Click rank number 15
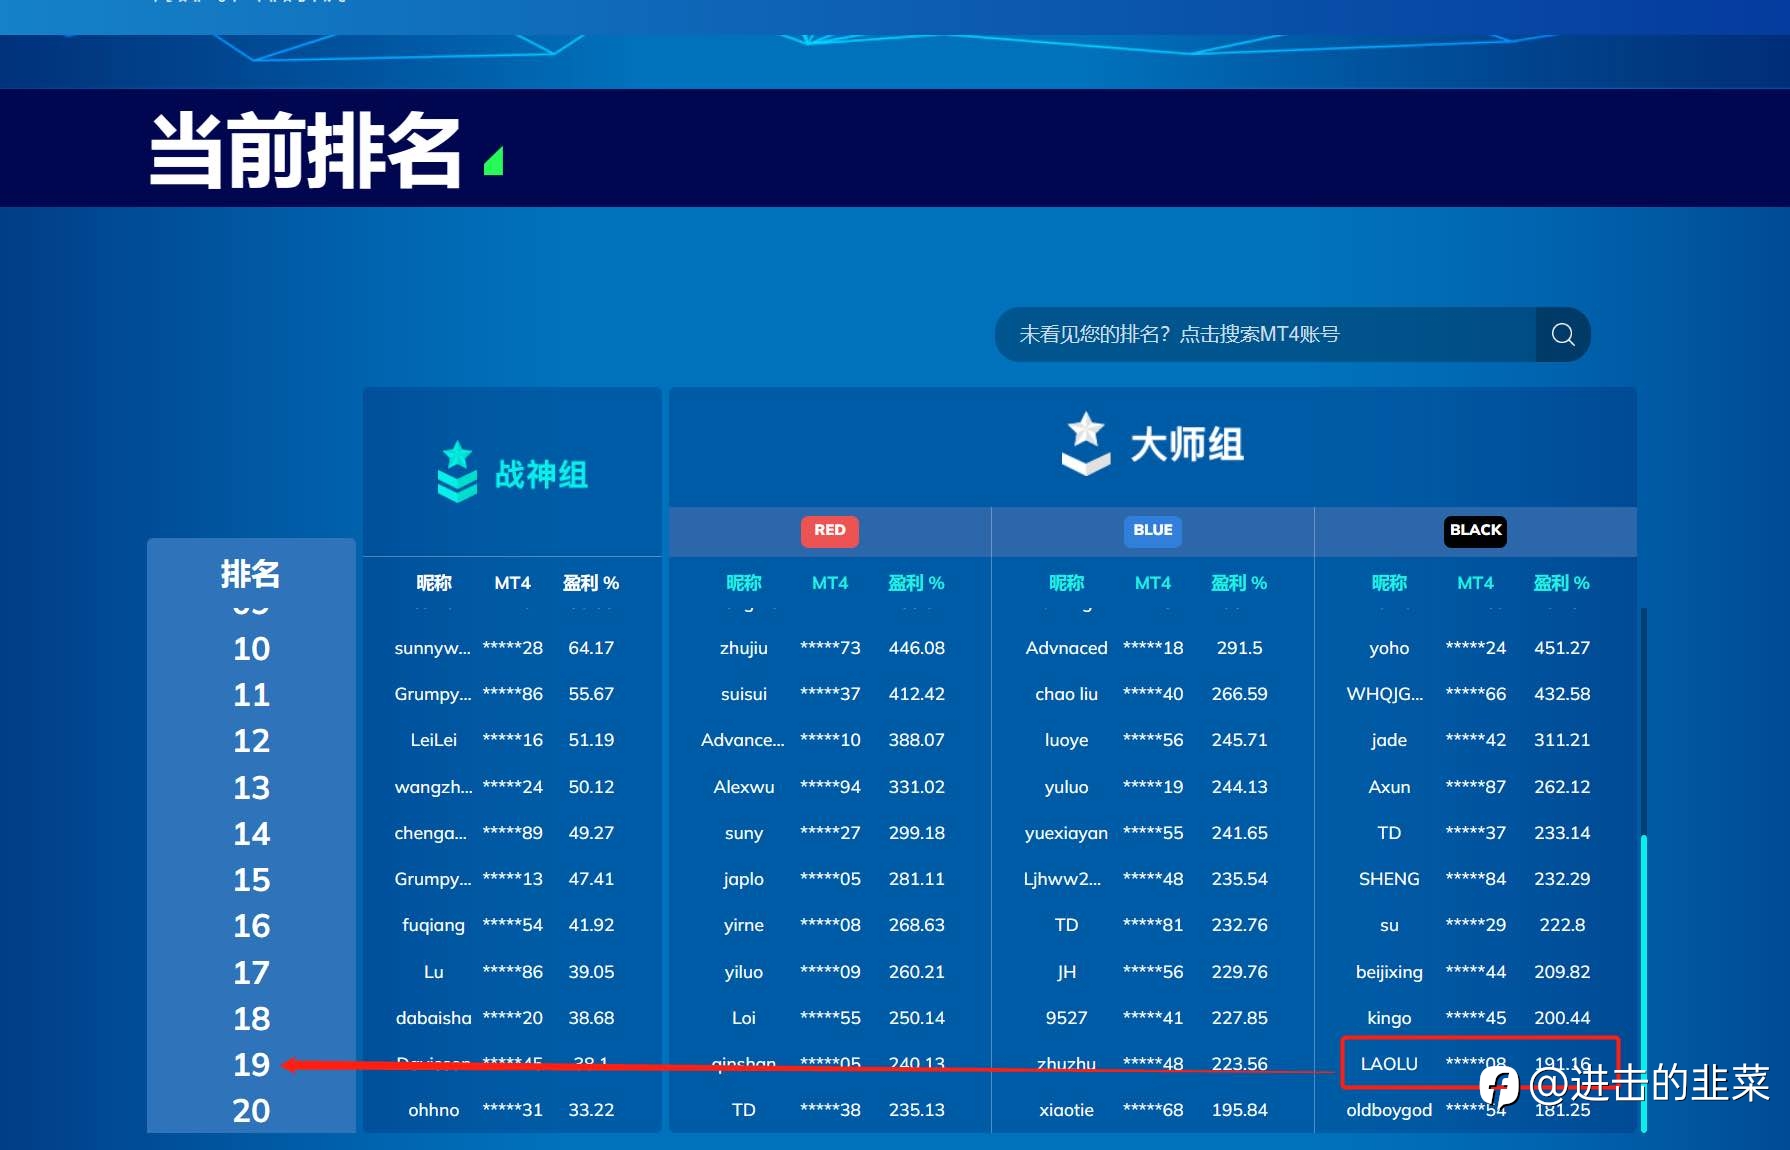1790x1150 pixels. coord(251,880)
